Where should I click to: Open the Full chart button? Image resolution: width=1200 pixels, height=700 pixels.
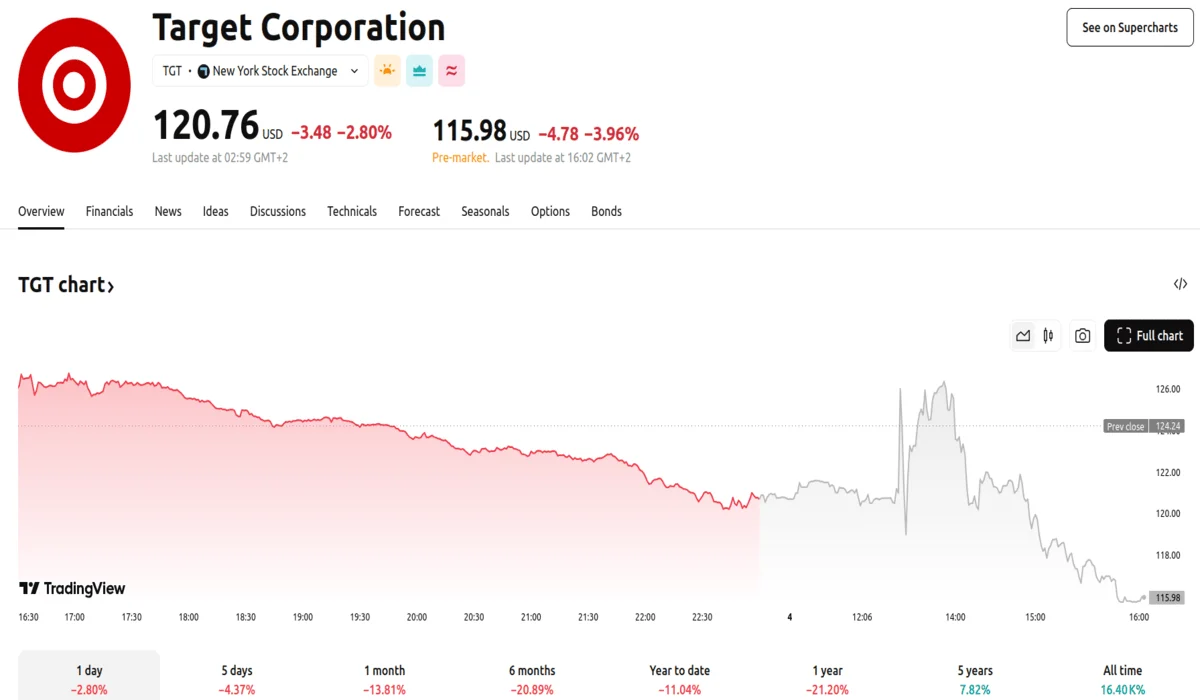(x=1149, y=336)
